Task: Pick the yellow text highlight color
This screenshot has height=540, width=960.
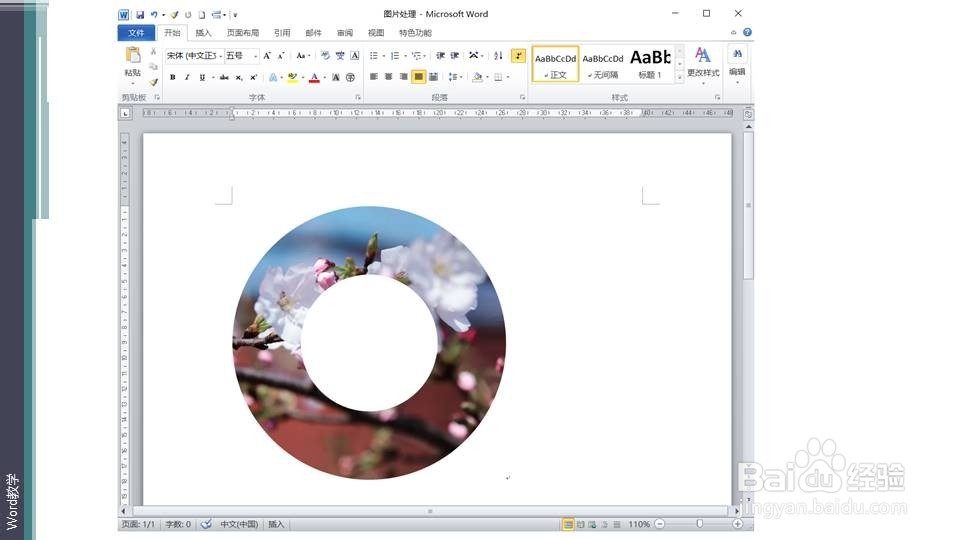Action: pos(292,77)
